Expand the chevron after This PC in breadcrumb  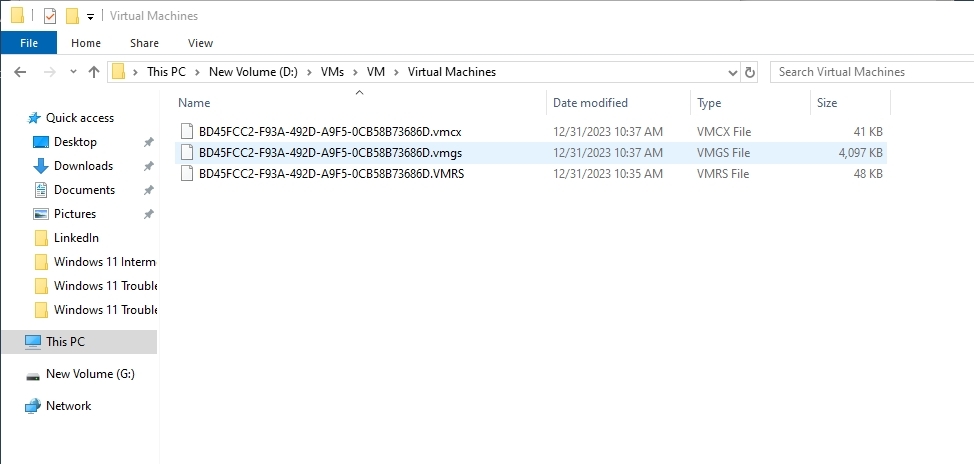pyautogui.click(x=197, y=72)
